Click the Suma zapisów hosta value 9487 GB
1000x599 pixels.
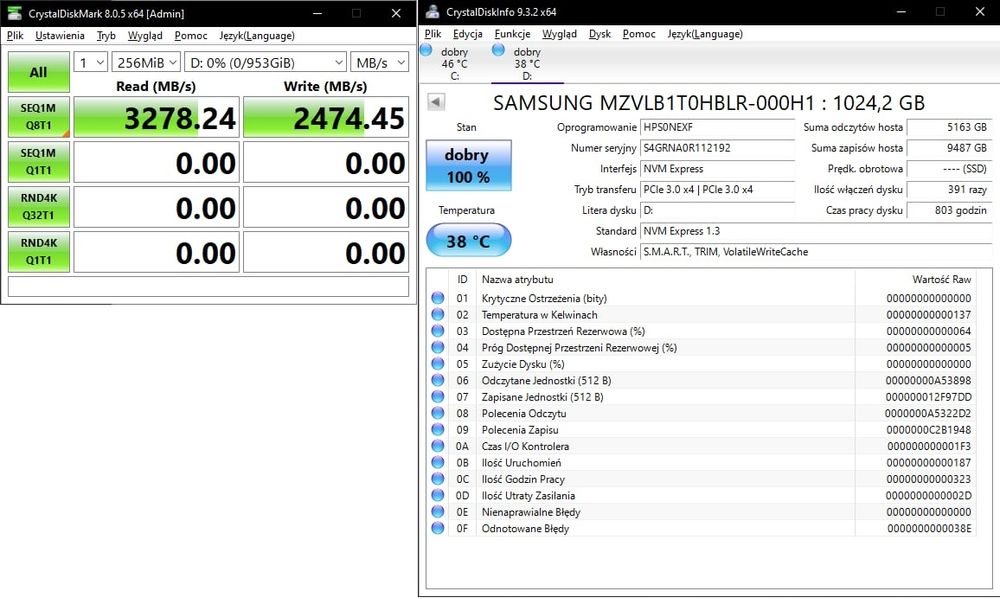950,148
